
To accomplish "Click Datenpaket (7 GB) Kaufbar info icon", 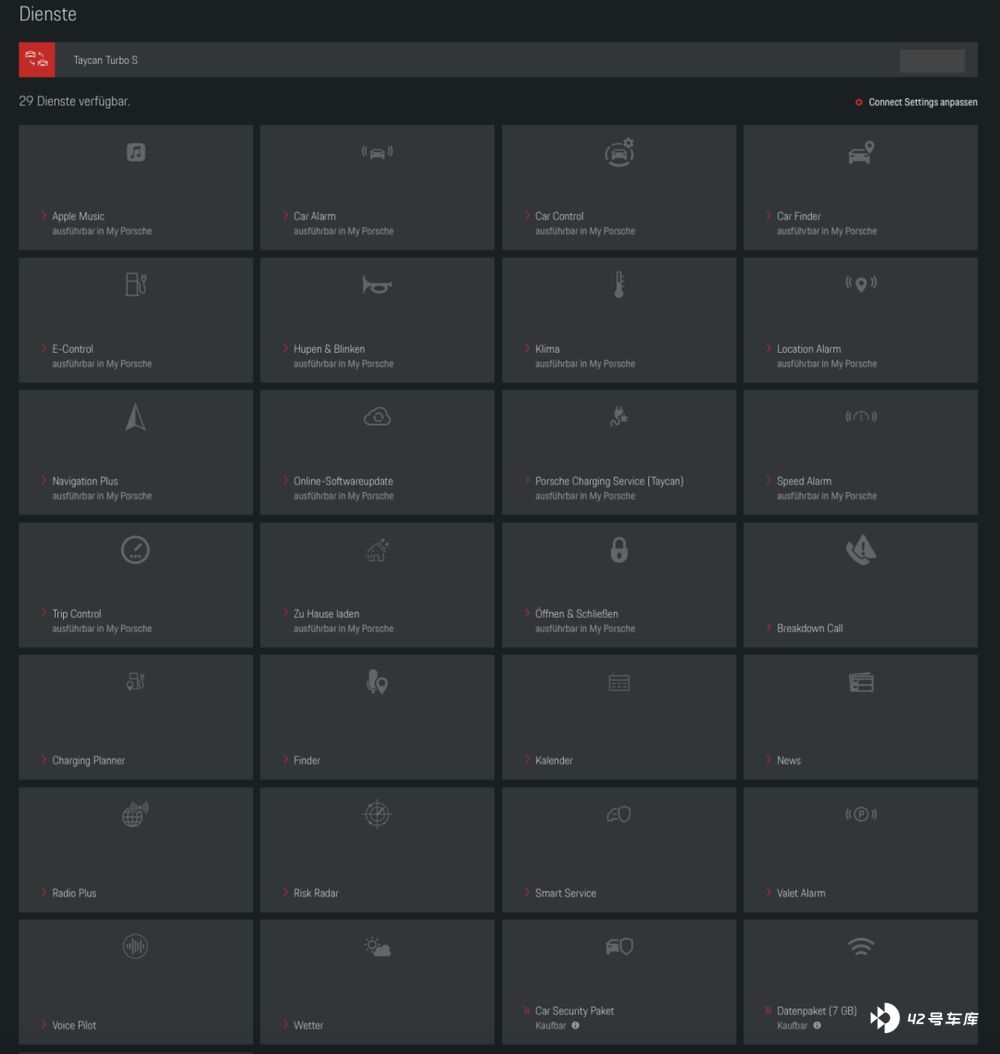I will (817, 1026).
